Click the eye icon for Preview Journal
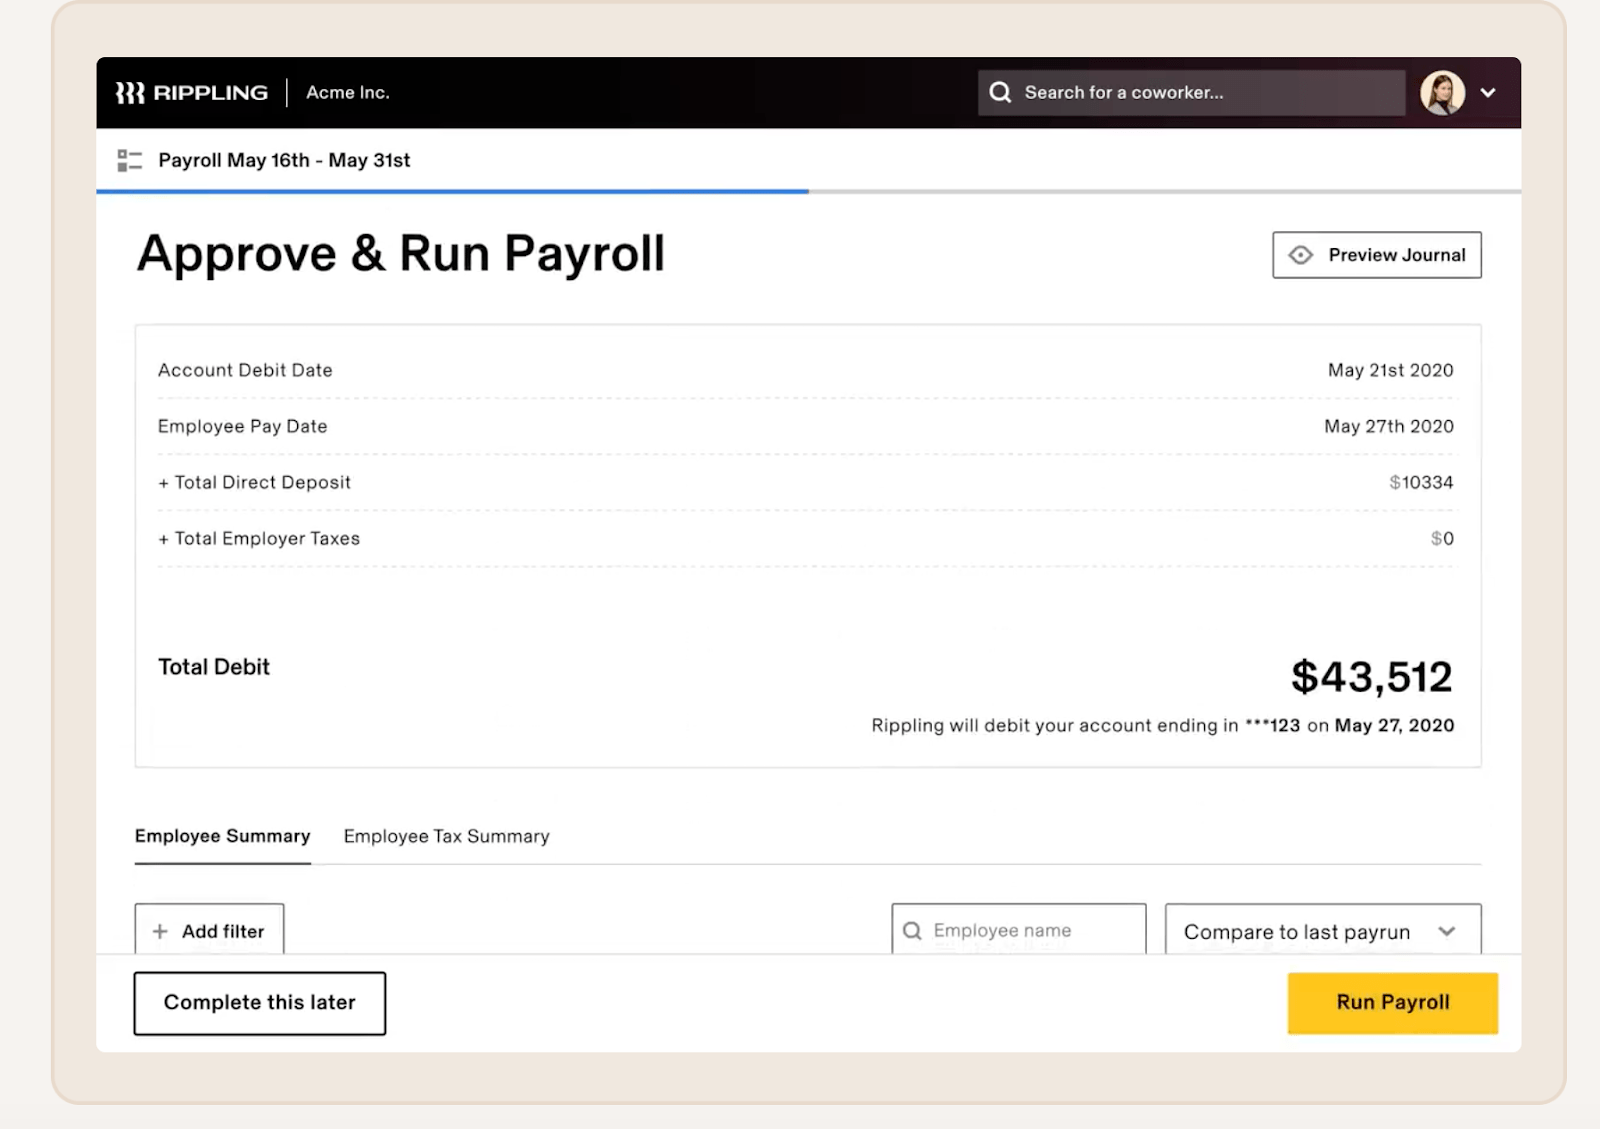 pos(1300,255)
